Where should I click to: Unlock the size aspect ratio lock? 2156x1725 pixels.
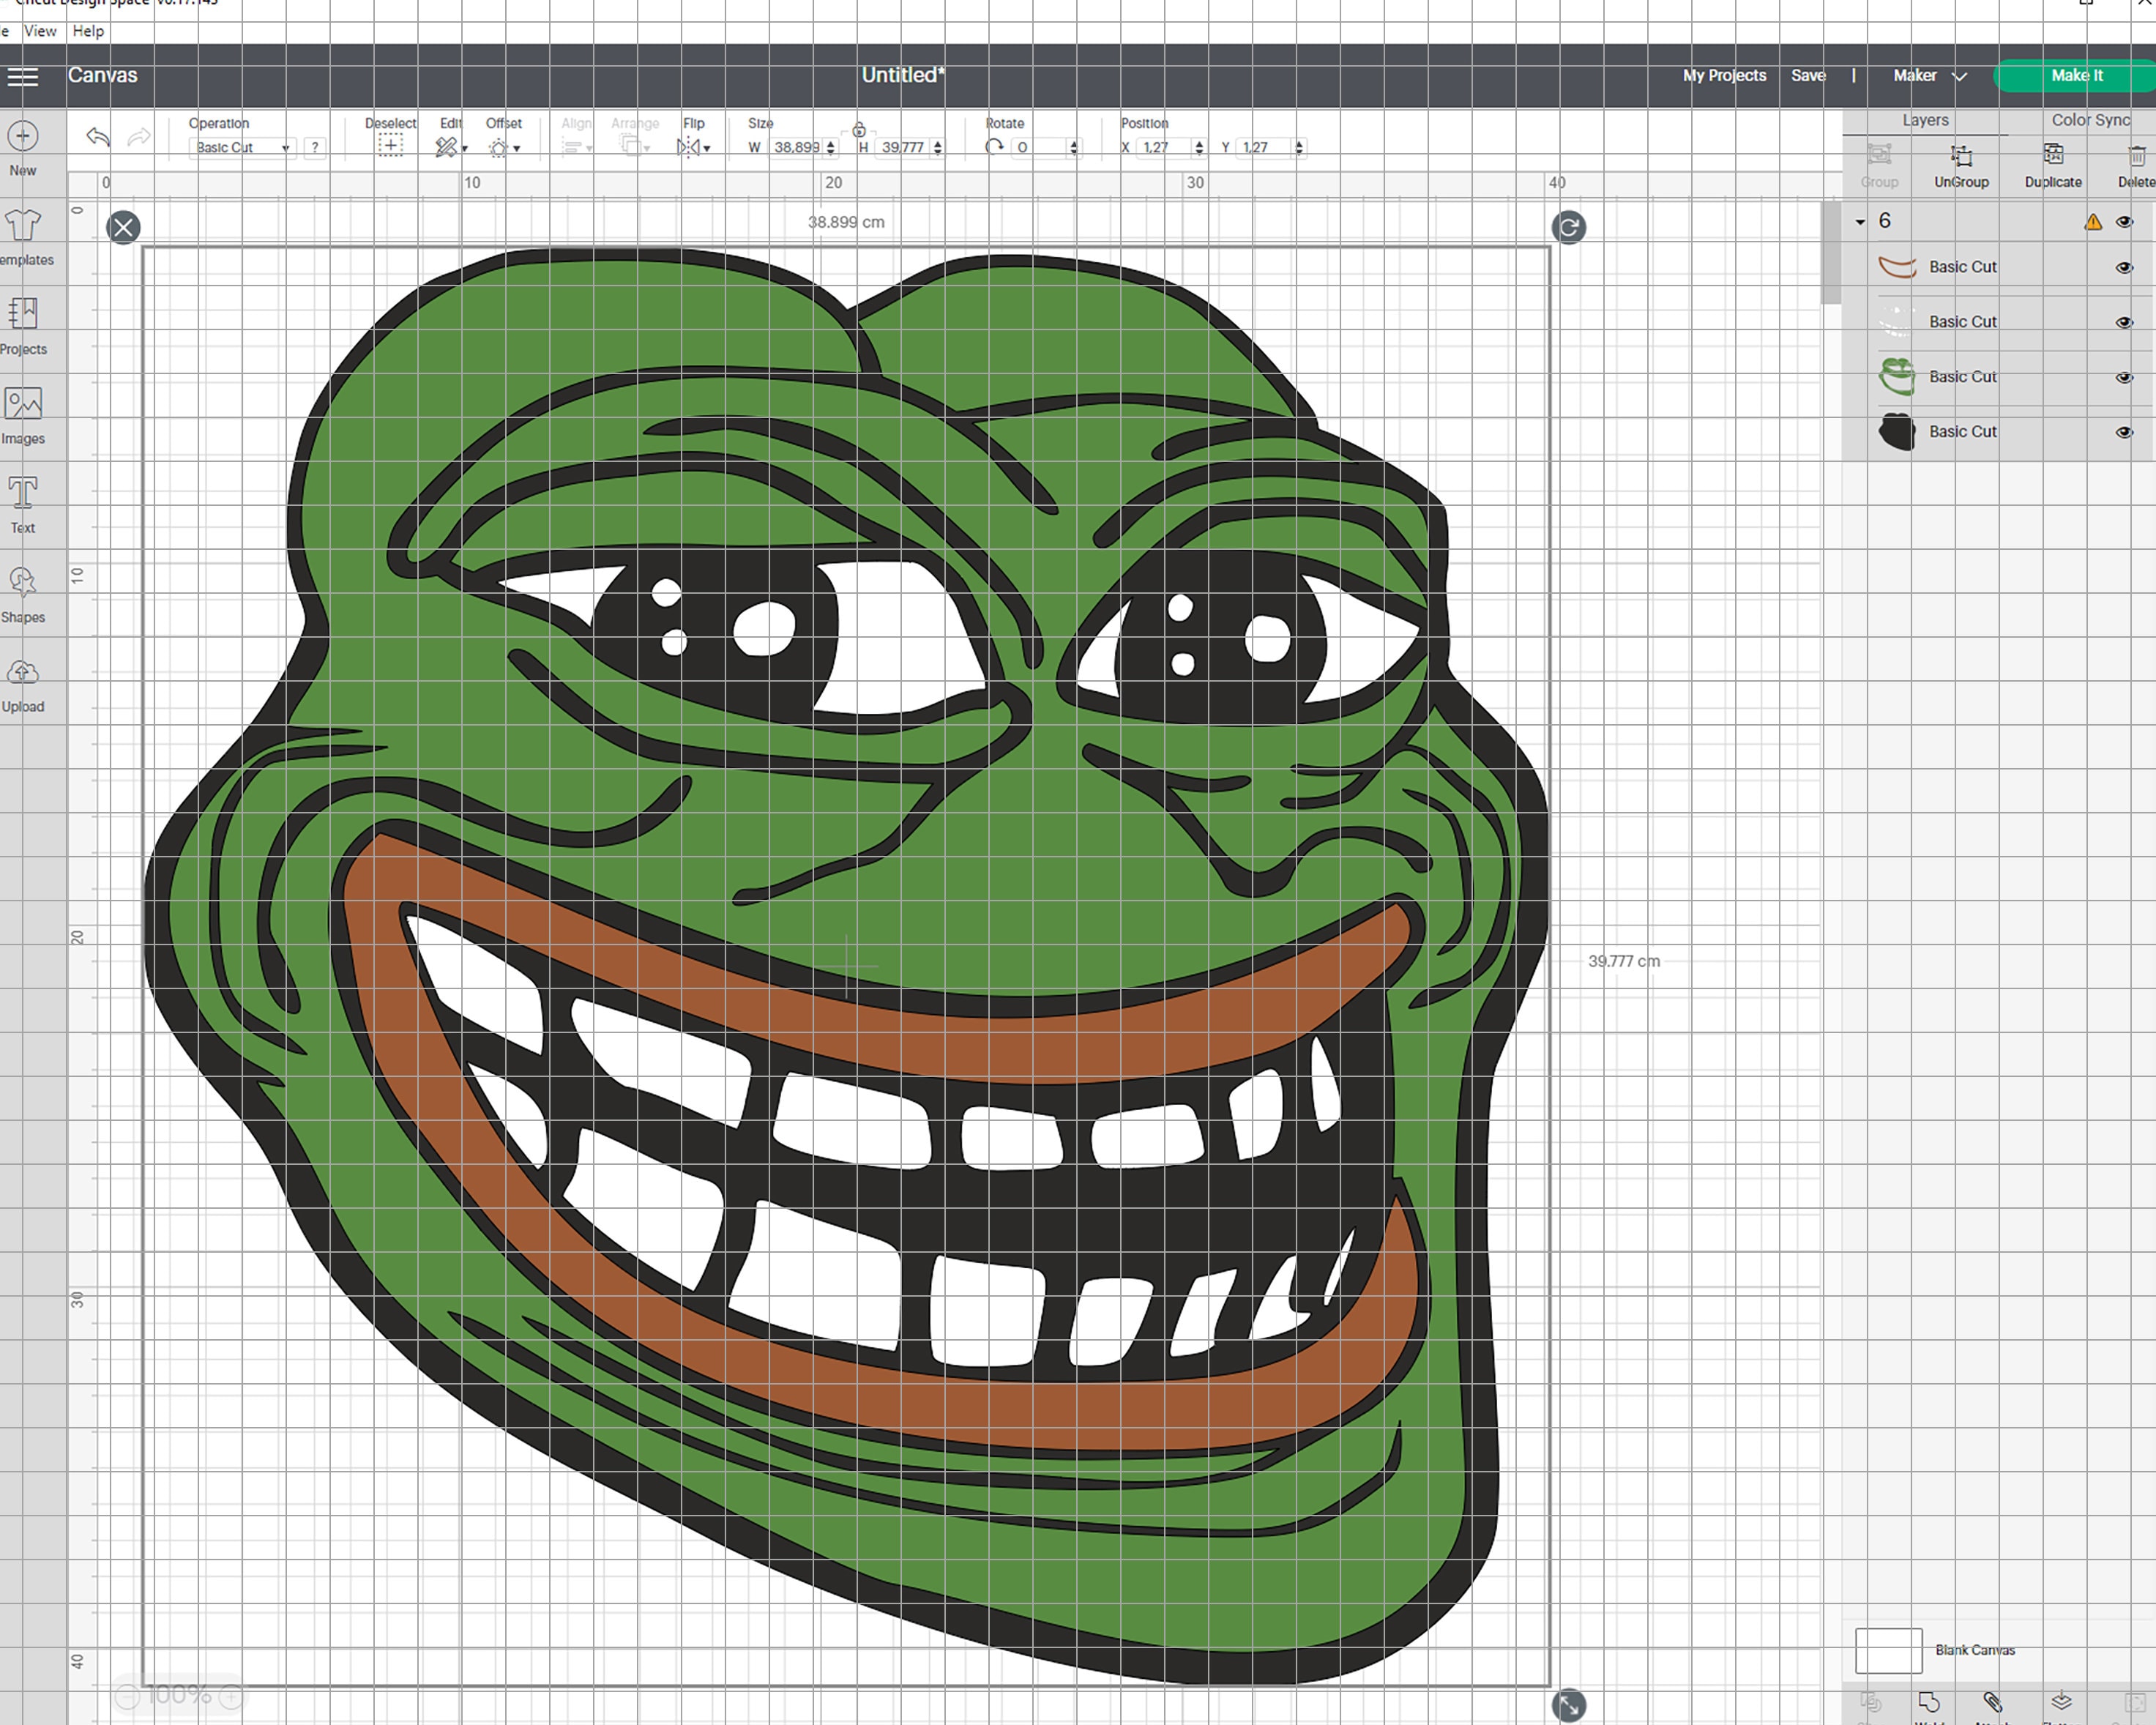(858, 131)
